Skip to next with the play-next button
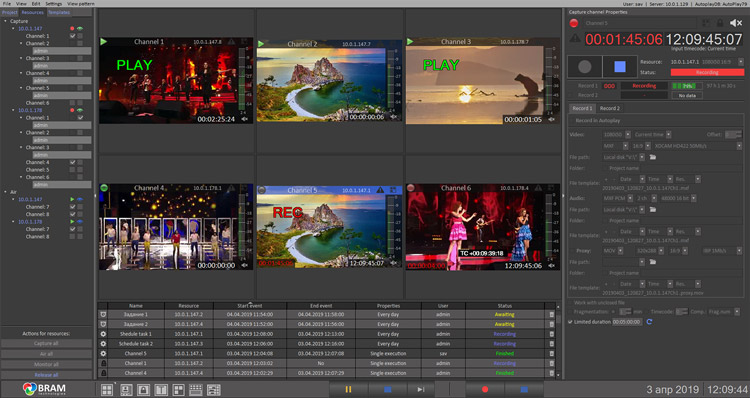Image resolution: width=750 pixels, height=398 pixels. (x=420, y=389)
